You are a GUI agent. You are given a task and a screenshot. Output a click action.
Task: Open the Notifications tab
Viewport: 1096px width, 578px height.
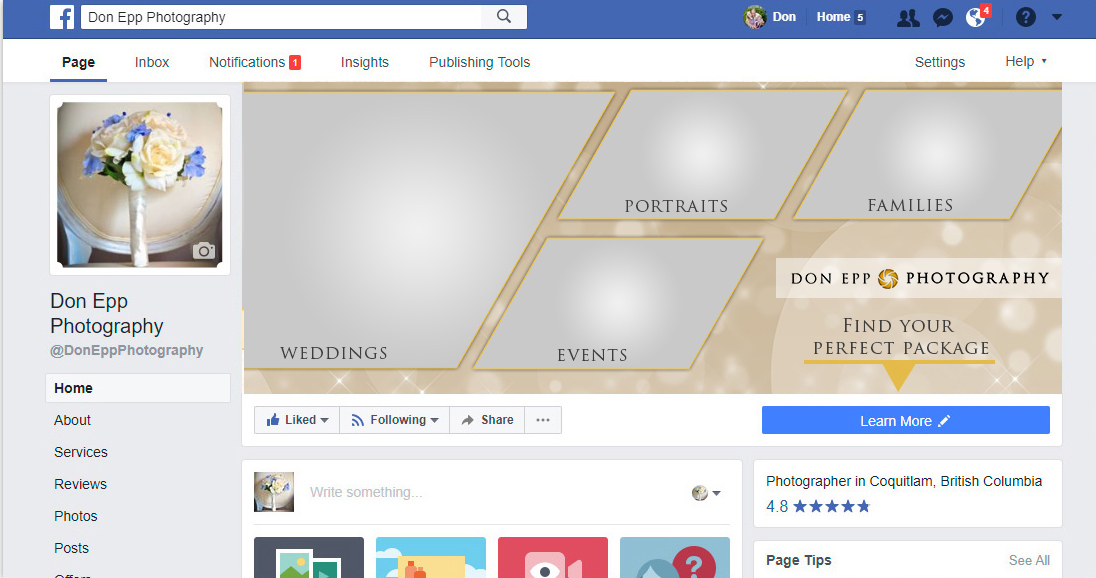pyautogui.click(x=254, y=62)
